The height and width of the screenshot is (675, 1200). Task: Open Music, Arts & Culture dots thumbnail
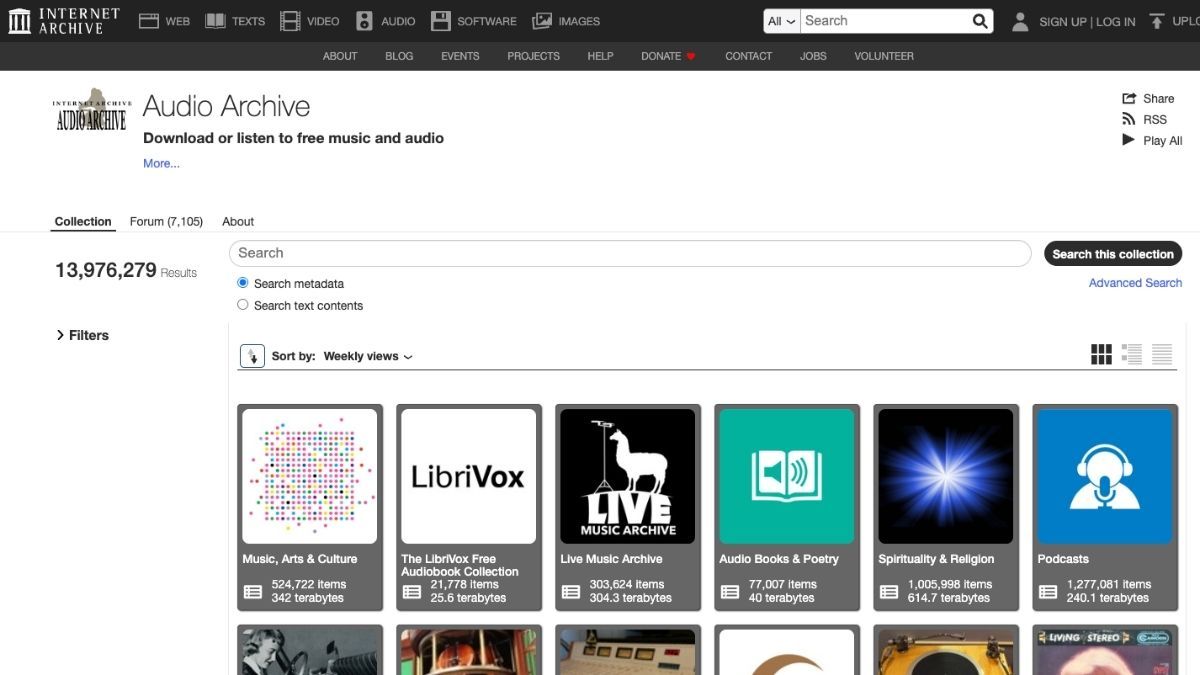[x=310, y=476]
